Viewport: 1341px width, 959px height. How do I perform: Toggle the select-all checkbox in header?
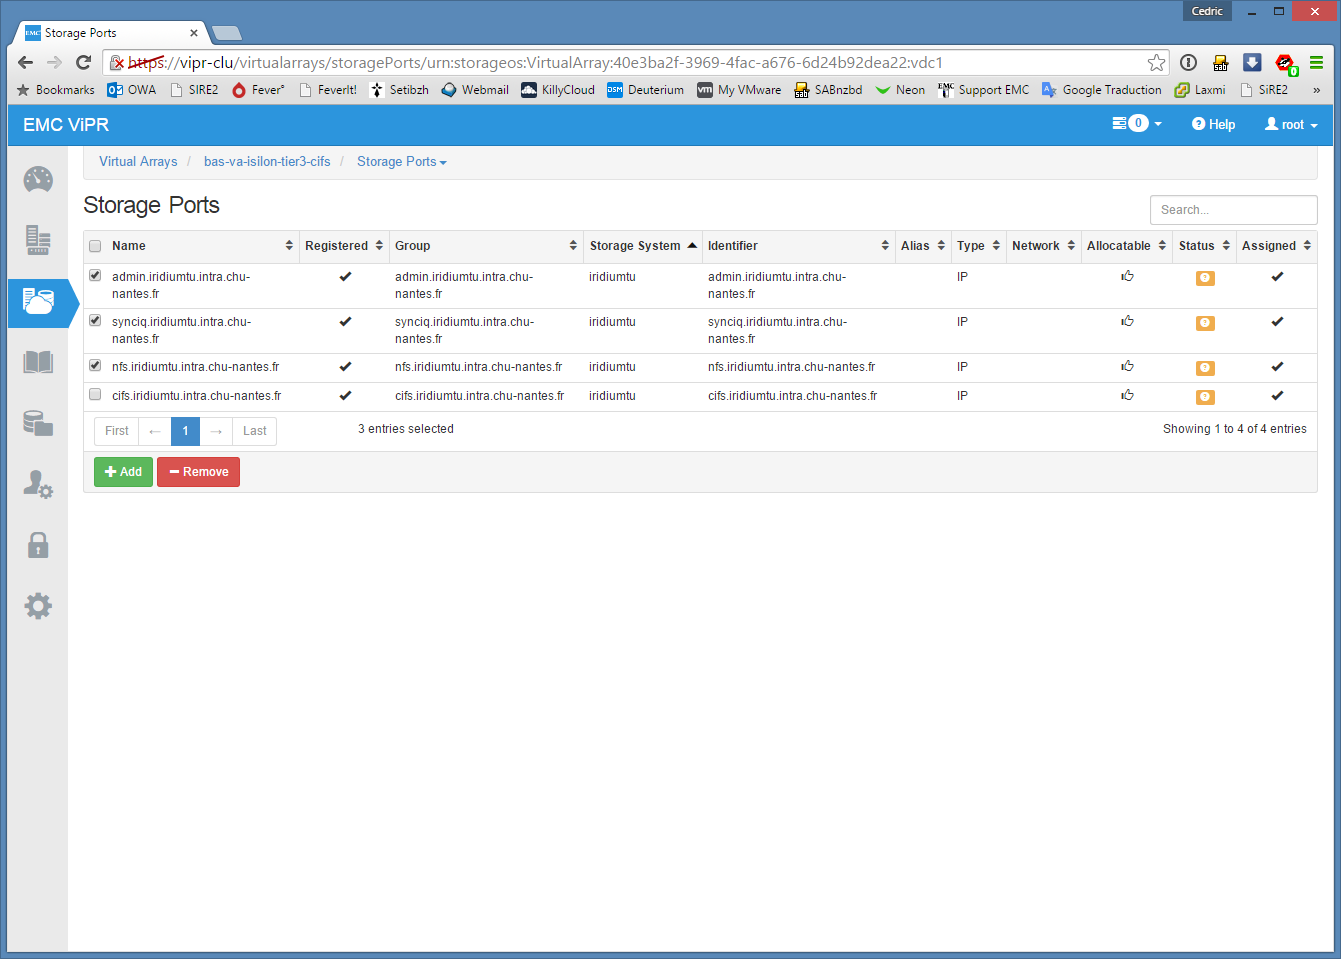[95, 246]
